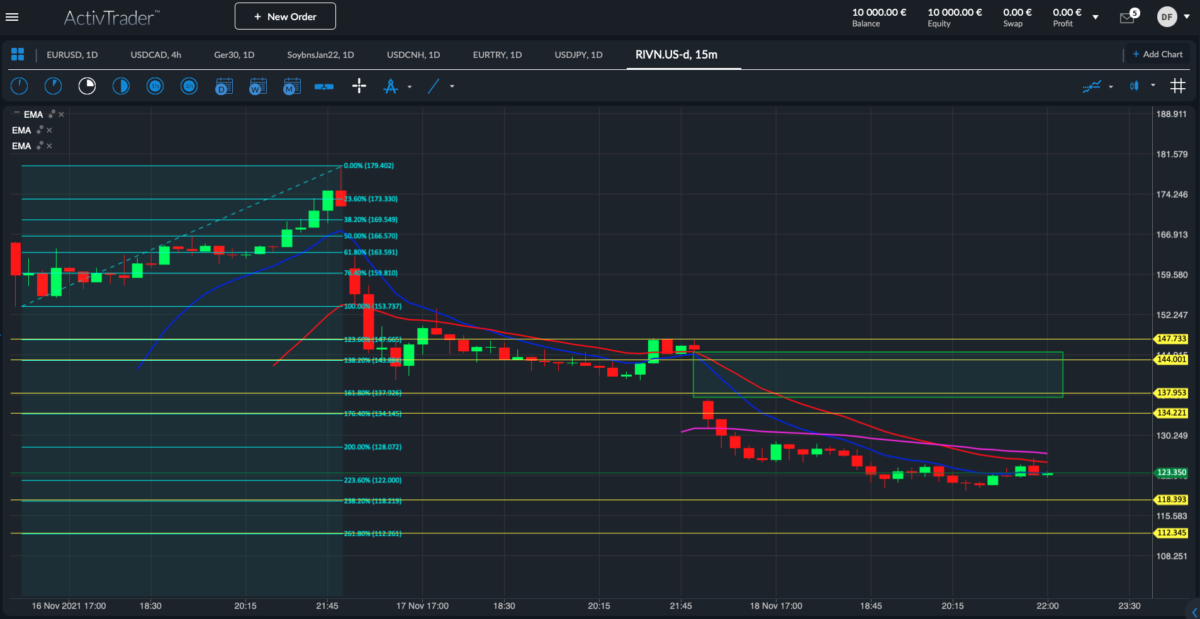Viewport: 1200px width, 619px height.
Task: Expand the indicators dropdown arrow
Action: tap(1111, 87)
